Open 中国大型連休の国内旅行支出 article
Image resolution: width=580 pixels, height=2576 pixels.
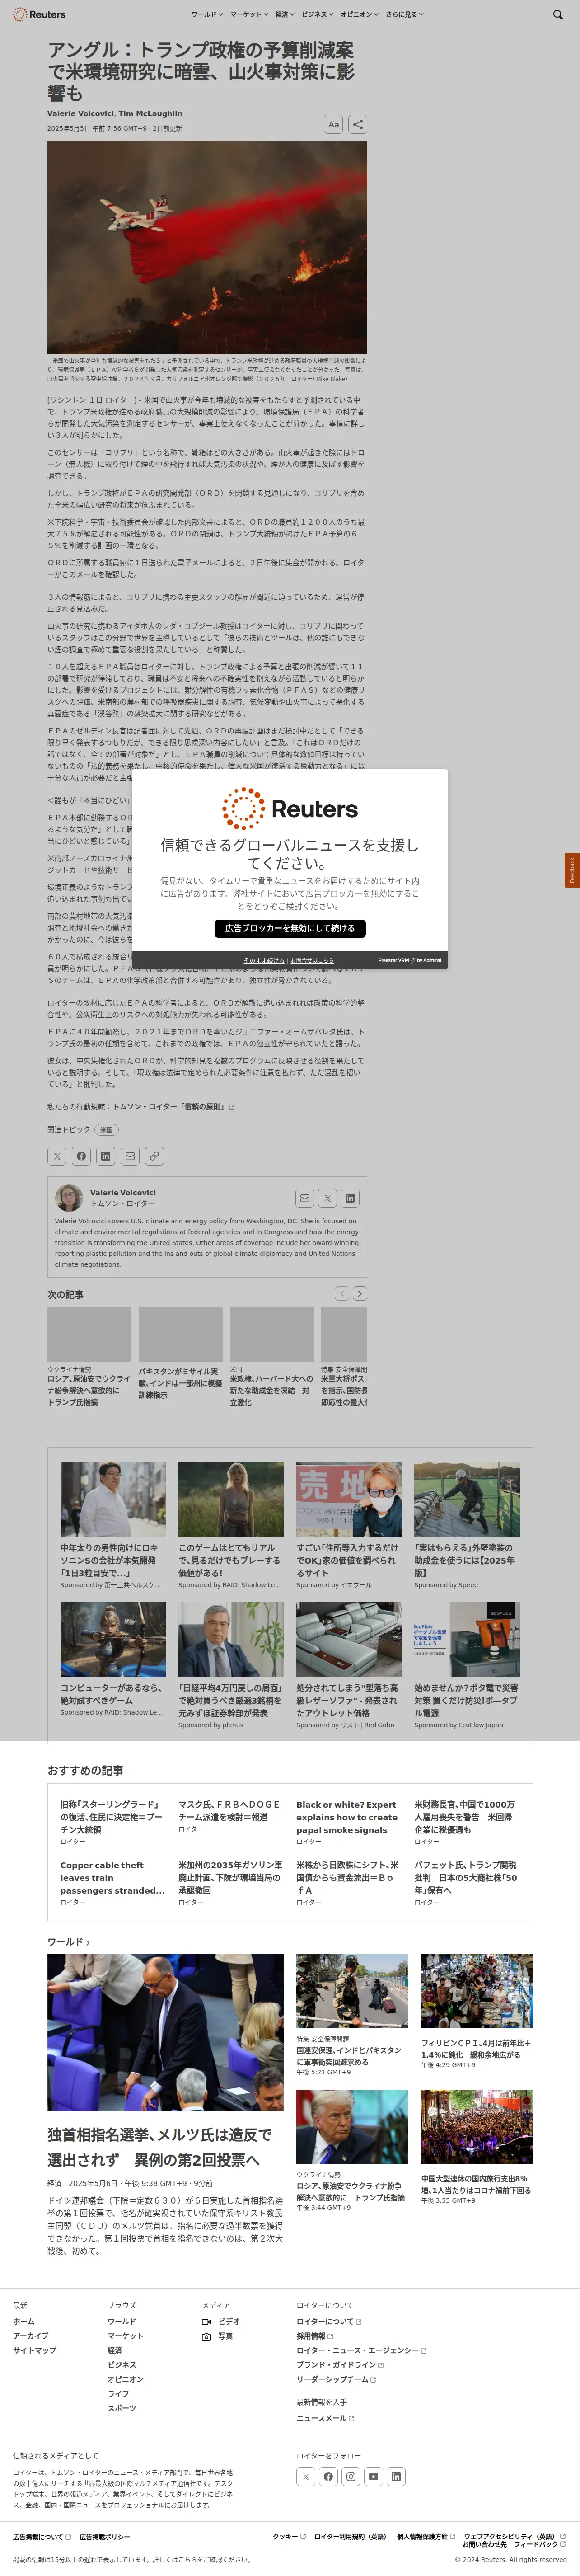475,2184
